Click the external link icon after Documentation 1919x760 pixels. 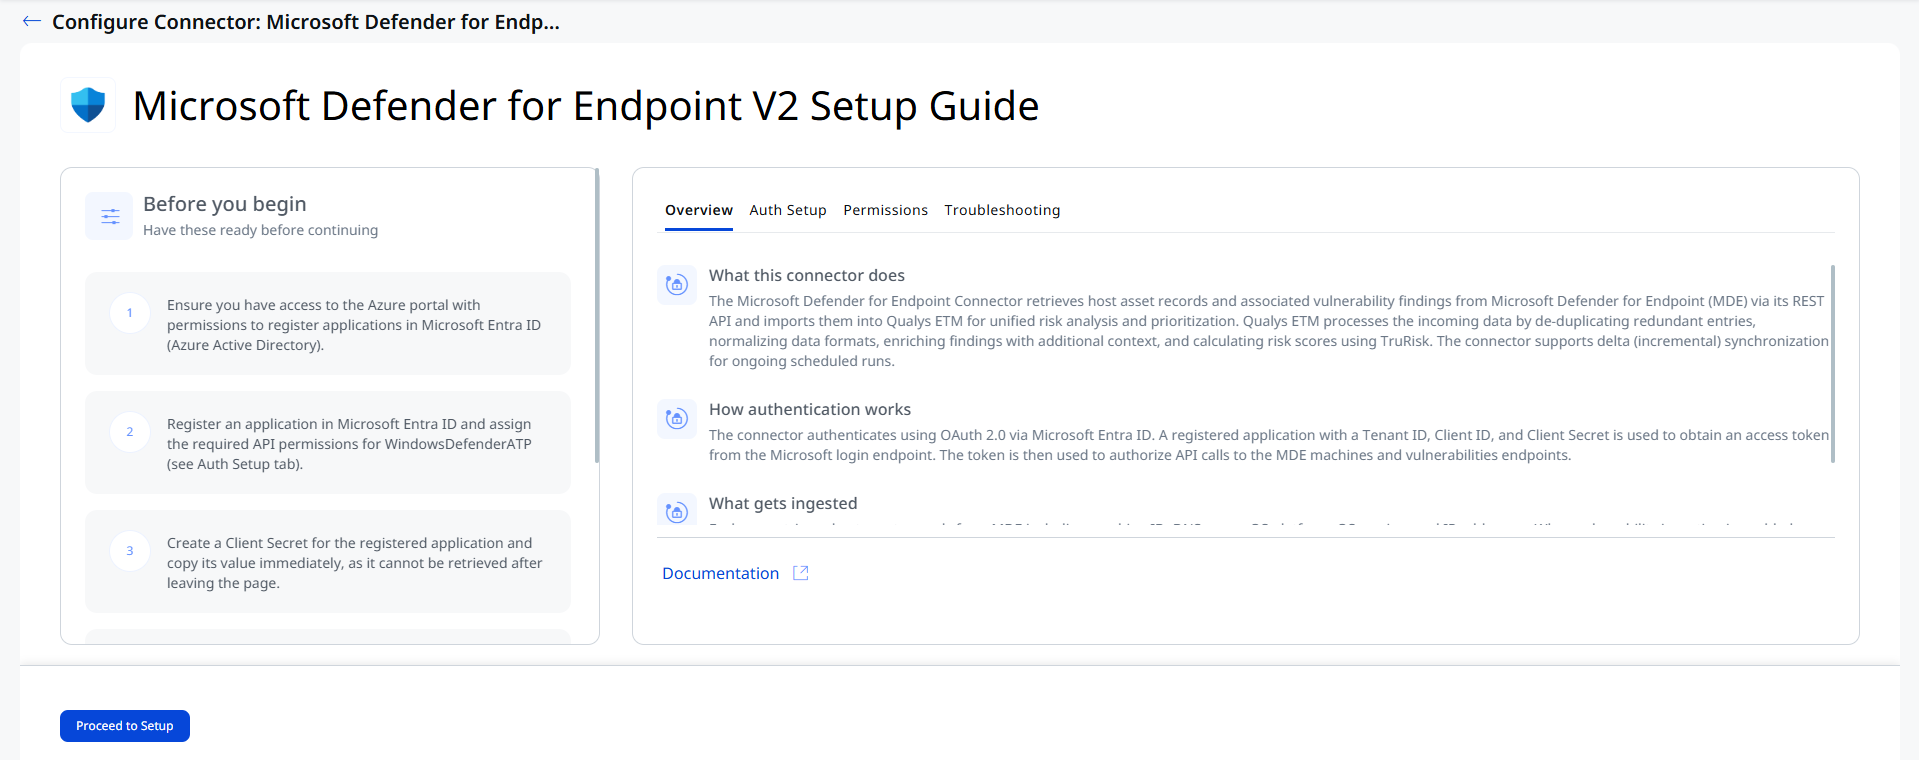point(801,573)
